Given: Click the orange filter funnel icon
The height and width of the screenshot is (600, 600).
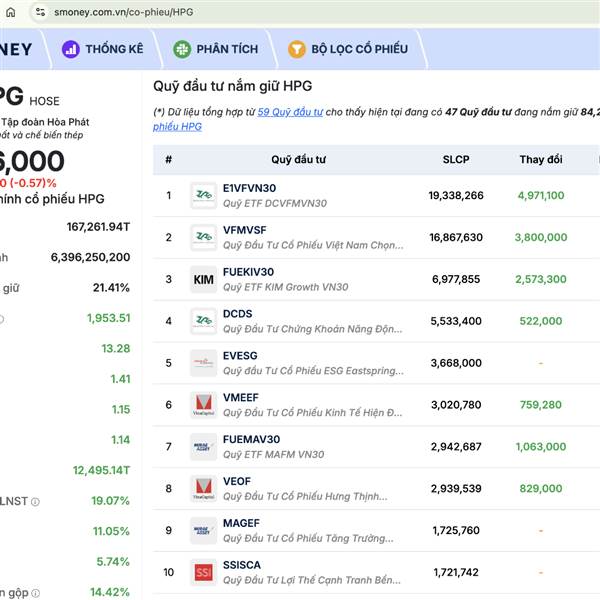Looking at the screenshot, I should [297, 49].
